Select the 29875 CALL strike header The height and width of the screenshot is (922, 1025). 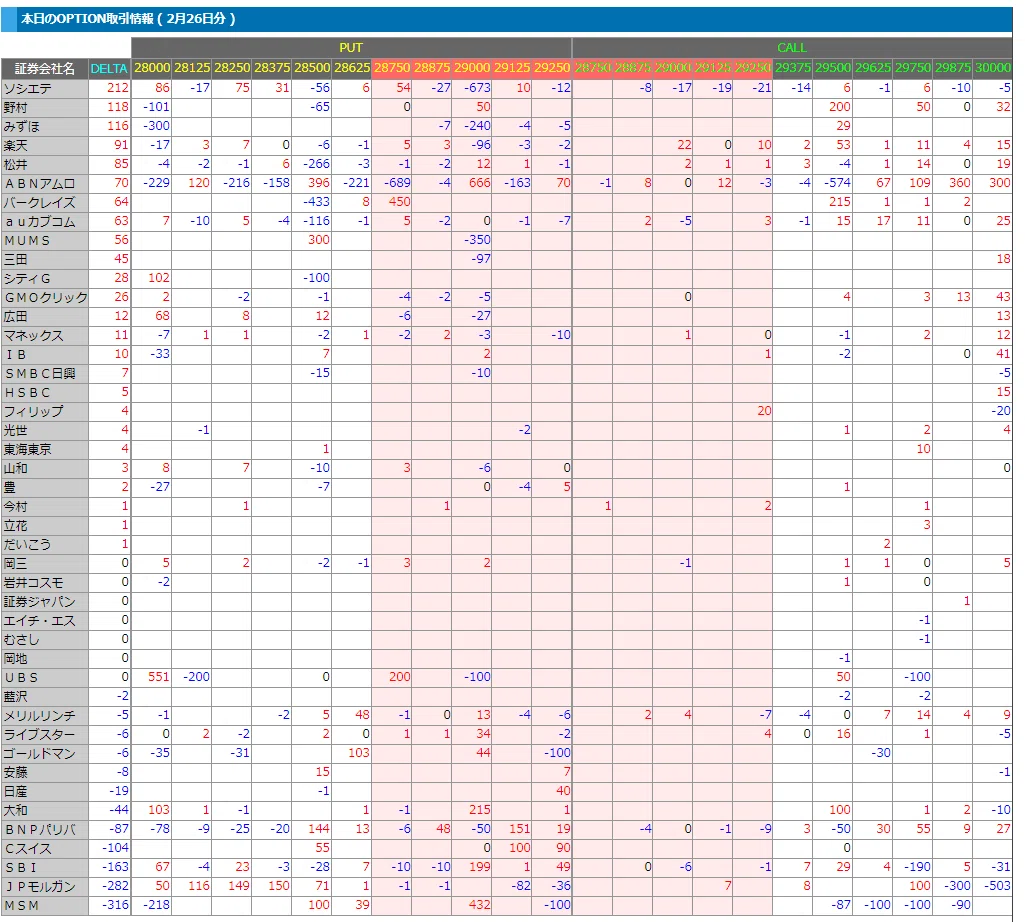coord(952,68)
